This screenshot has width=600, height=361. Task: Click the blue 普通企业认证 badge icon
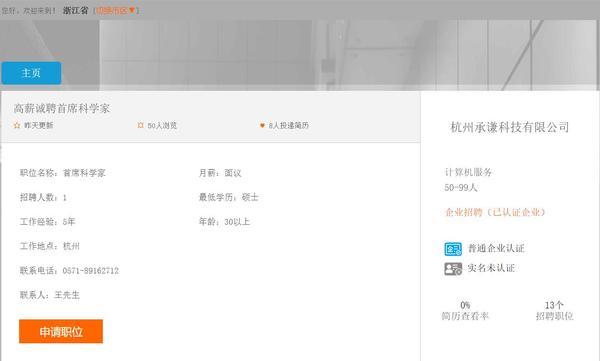tap(453, 249)
